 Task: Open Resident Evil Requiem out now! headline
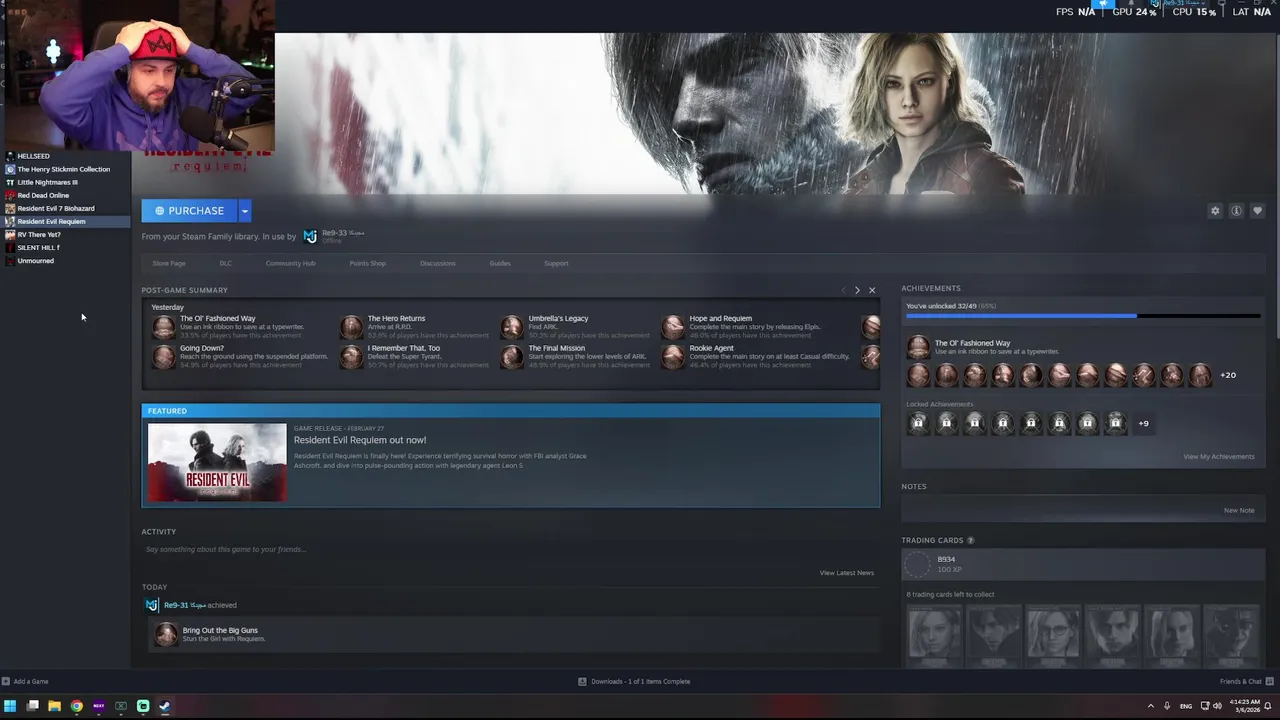tap(360, 440)
